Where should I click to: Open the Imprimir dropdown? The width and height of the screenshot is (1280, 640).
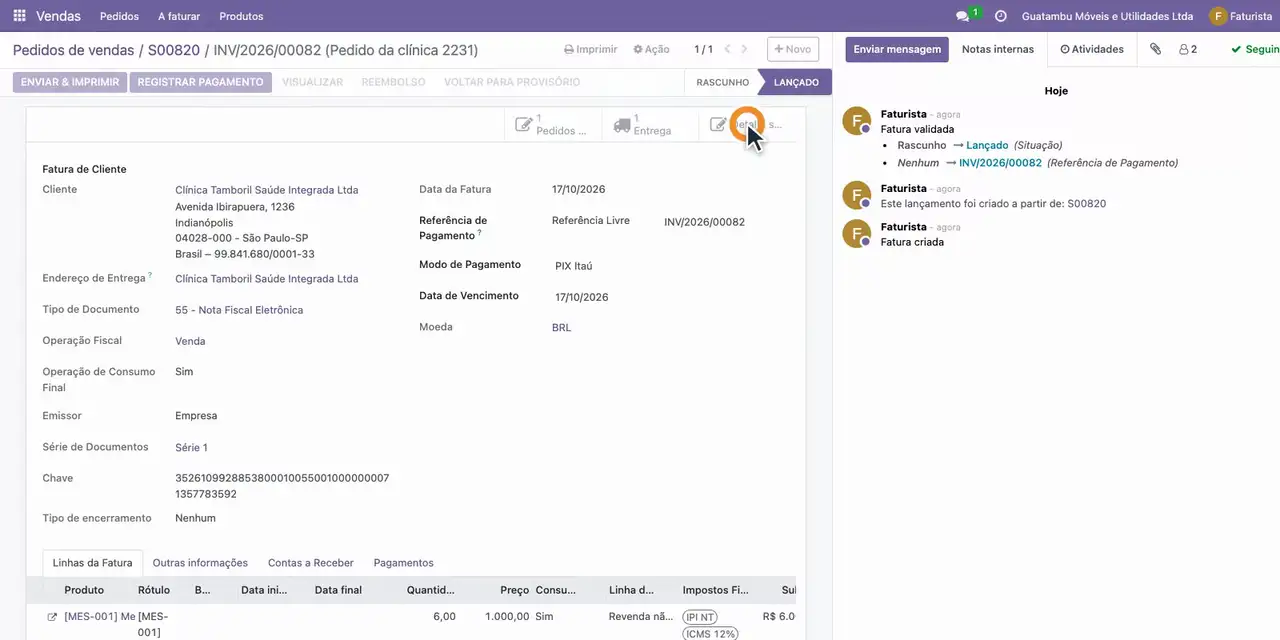tap(591, 49)
